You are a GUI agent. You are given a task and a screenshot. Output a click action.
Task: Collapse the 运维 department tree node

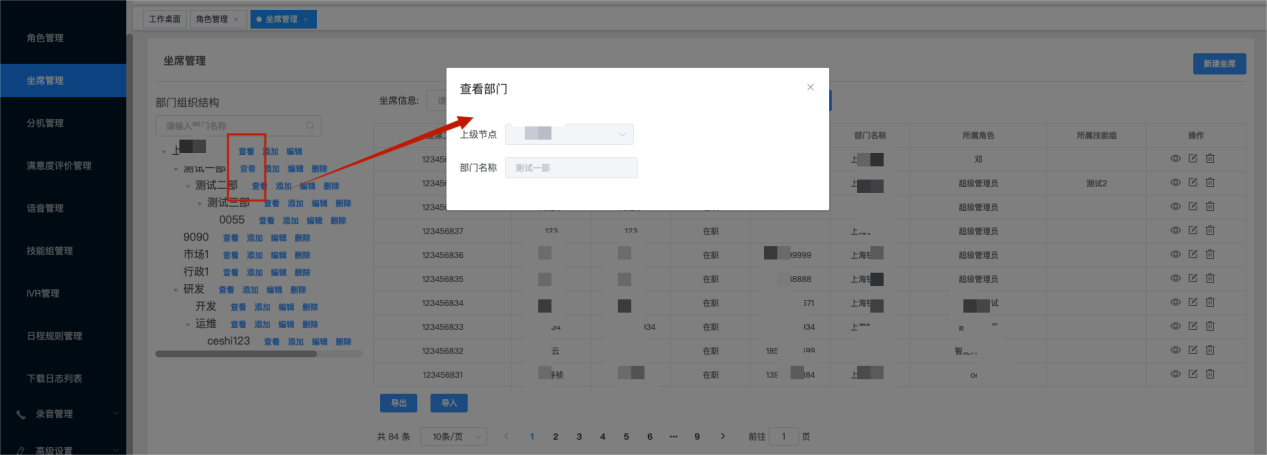pos(187,324)
